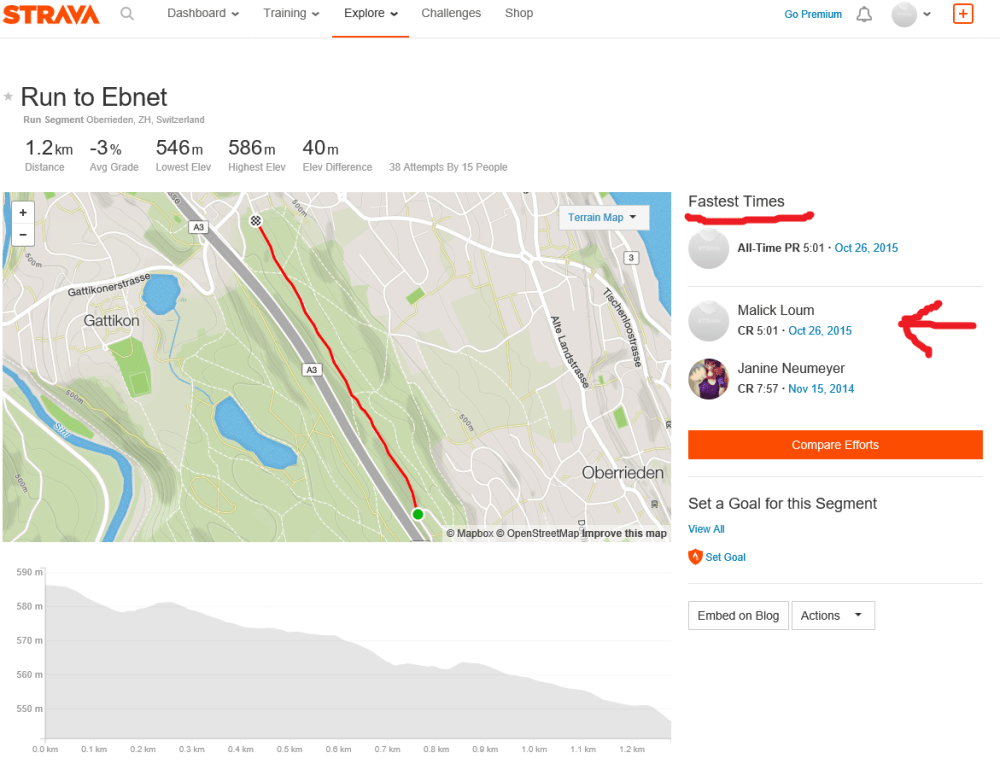Open the search magnifier
This screenshot has height=776, width=1000.
pyautogui.click(x=127, y=14)
